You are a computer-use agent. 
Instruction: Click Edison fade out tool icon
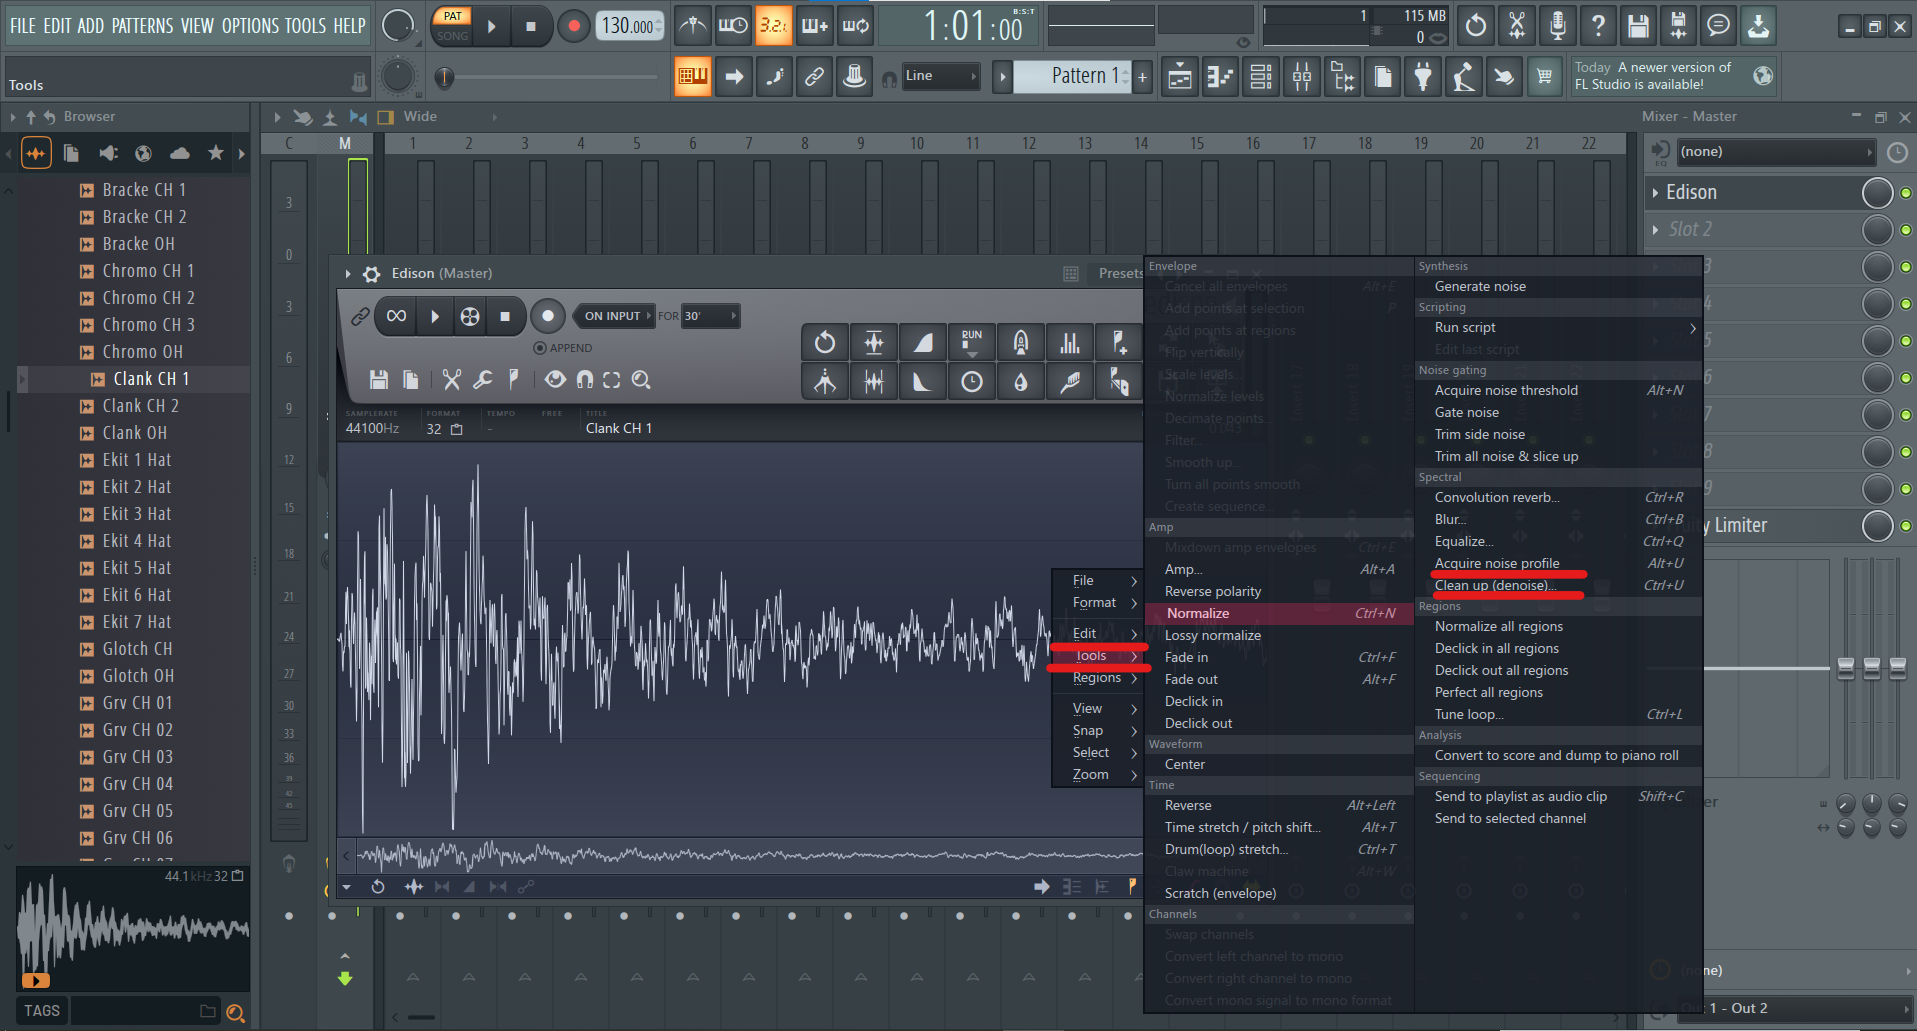click(x=923, y=382)
